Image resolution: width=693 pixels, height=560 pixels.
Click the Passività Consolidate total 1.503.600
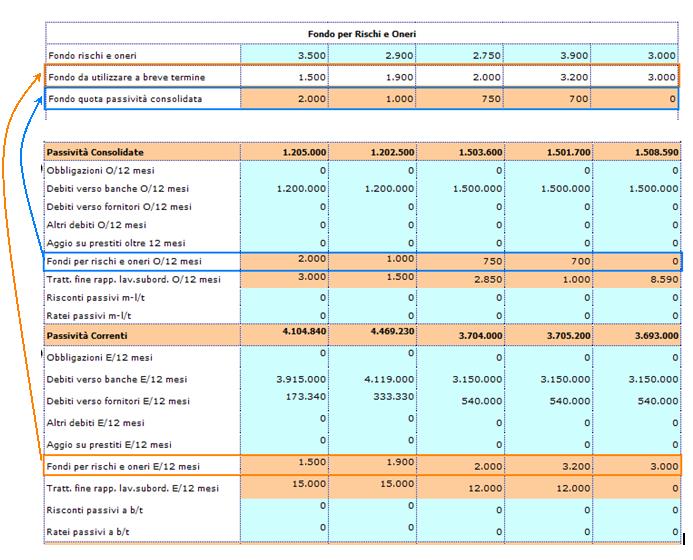480,152
